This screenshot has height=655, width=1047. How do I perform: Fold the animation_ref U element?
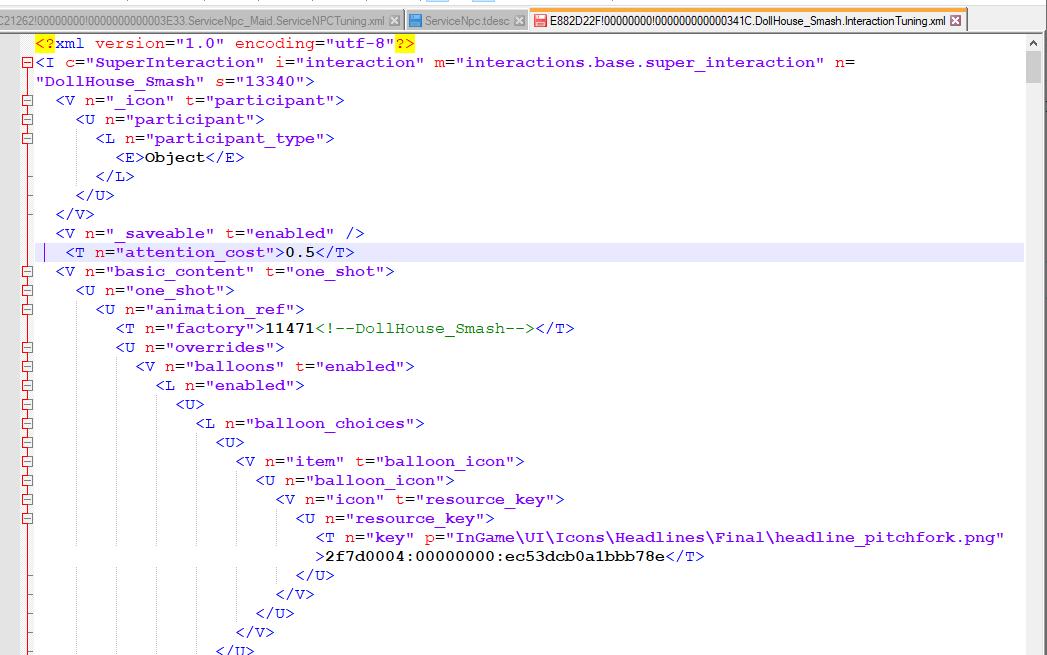click(x=27, y=310)
